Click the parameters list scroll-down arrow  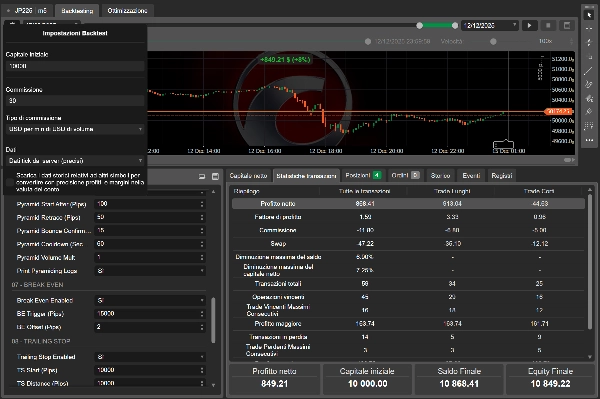point(213,385)
